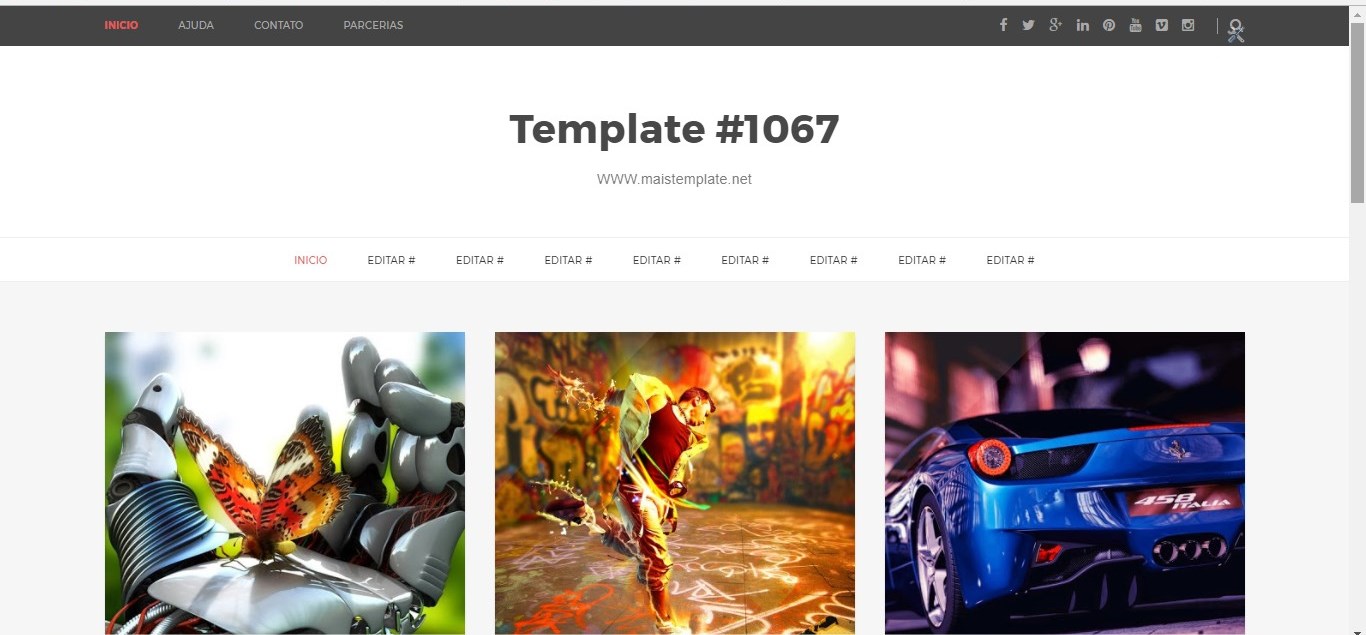This screenshot has width=1366, height=635.
Task: Open the search icon in top bar
Action: pos(1236,27)
